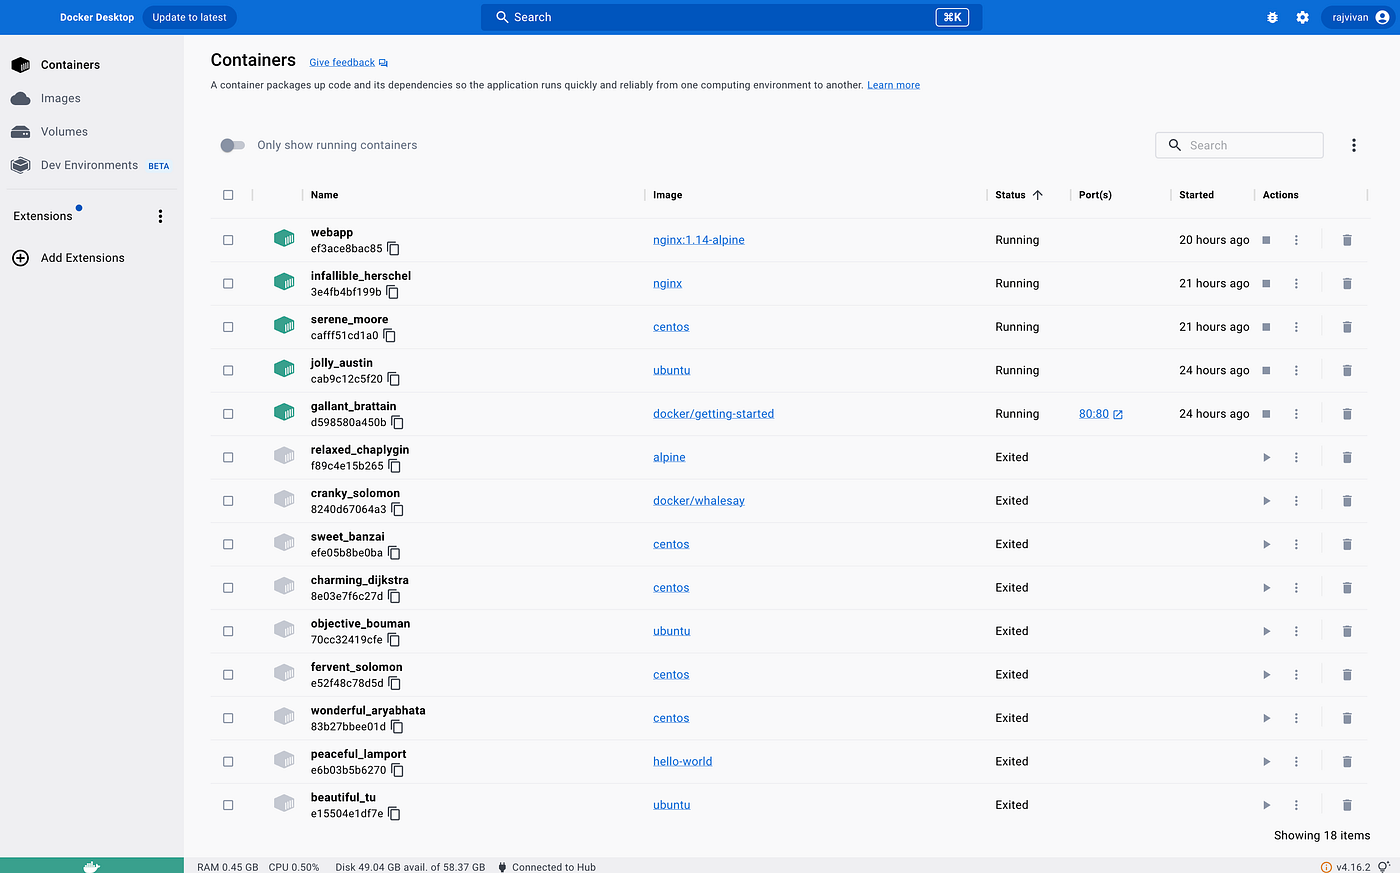This screenshot has height=873, width=1400.
Task: Delete the jolly_austin container
Action: (1347, 371)
